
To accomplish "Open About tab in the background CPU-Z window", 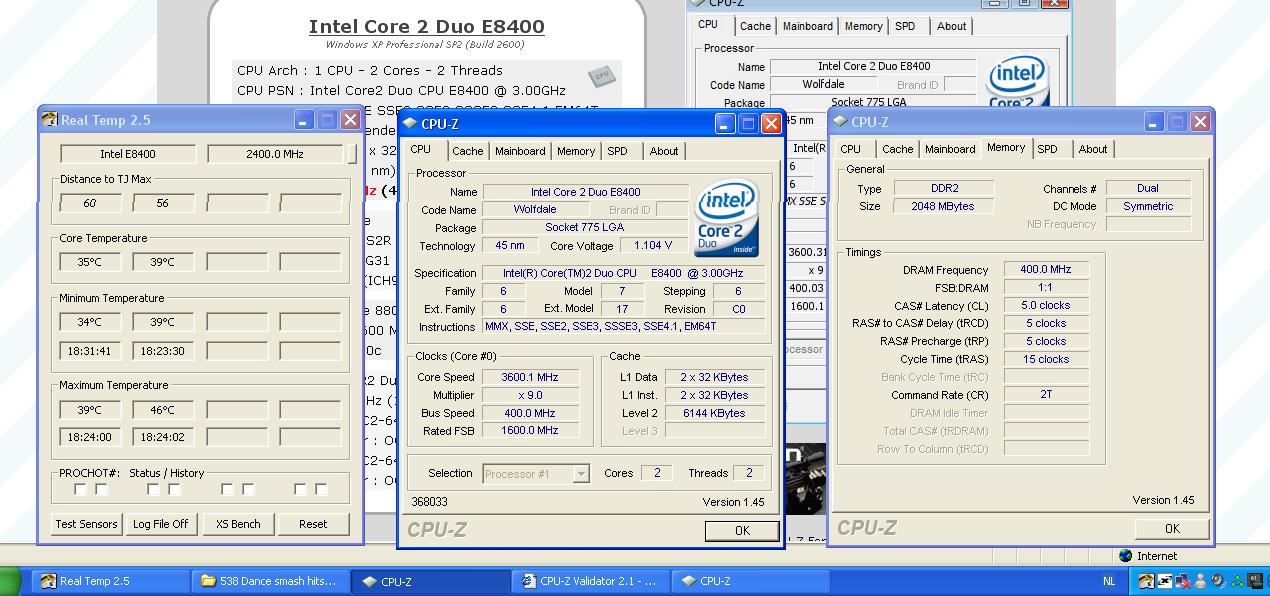I will 951,26.
